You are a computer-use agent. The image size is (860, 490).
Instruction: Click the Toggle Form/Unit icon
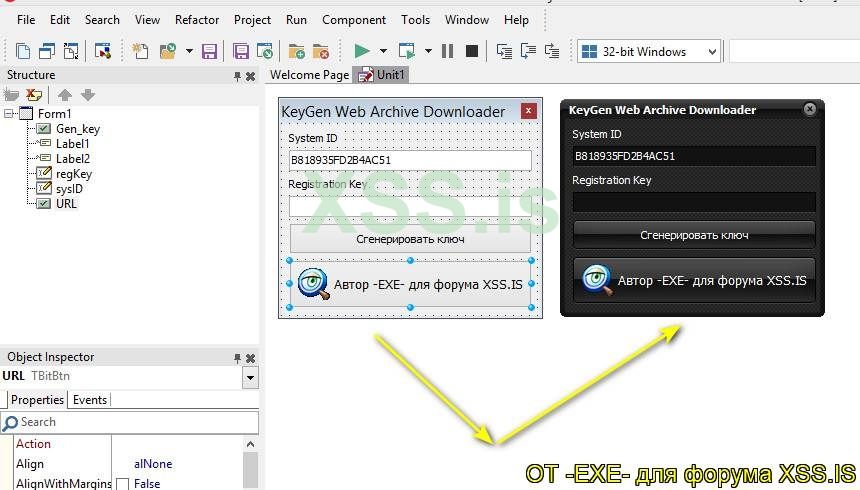71,52
